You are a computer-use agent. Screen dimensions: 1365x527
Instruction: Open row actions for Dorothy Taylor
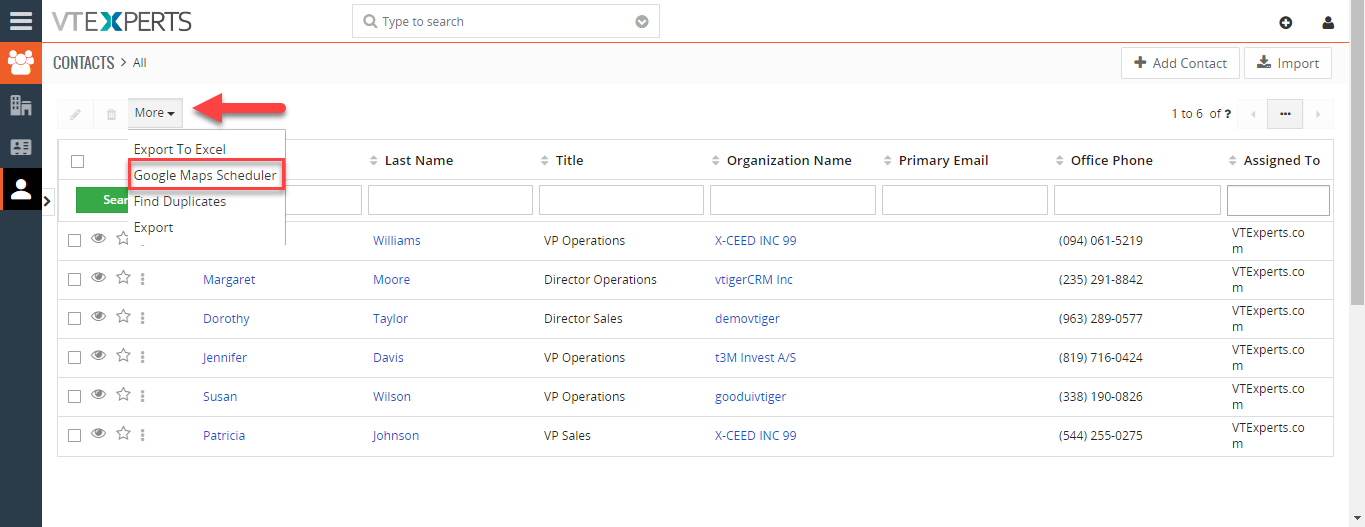pyautogui.click(x=143, y=319)
